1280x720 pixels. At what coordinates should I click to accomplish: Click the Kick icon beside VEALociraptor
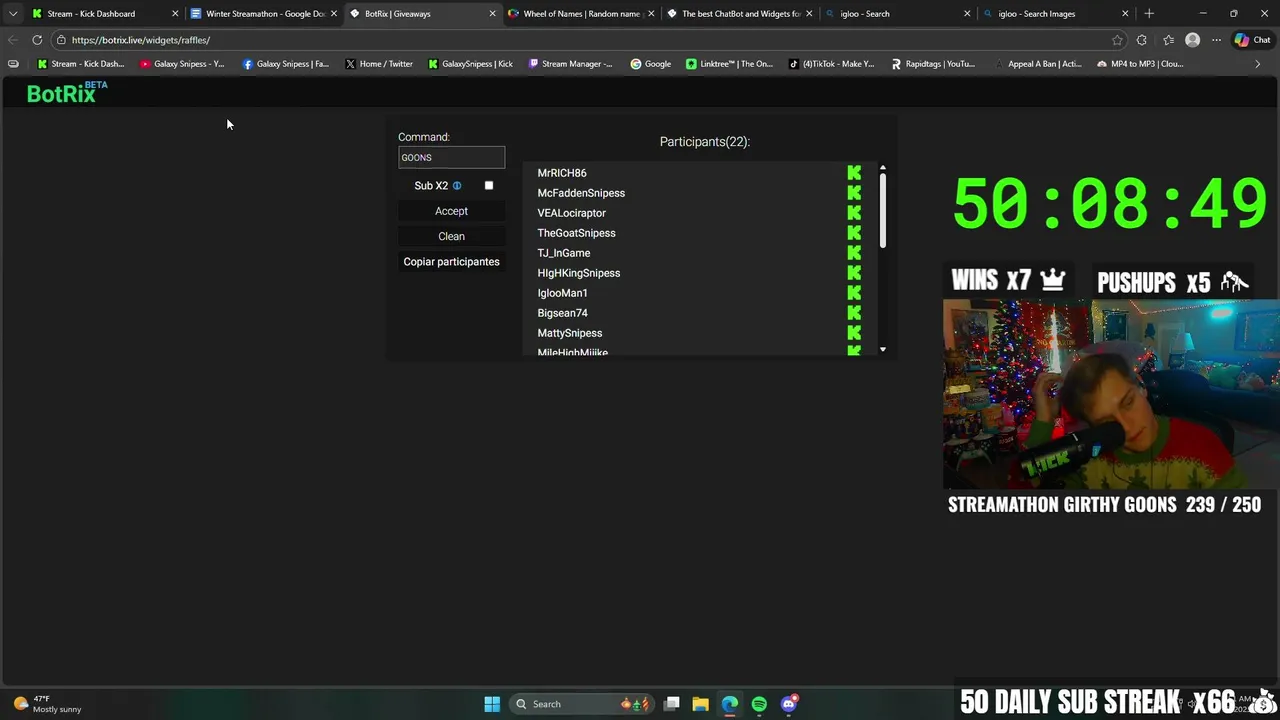pyautogui.click(x=854, y=213)
